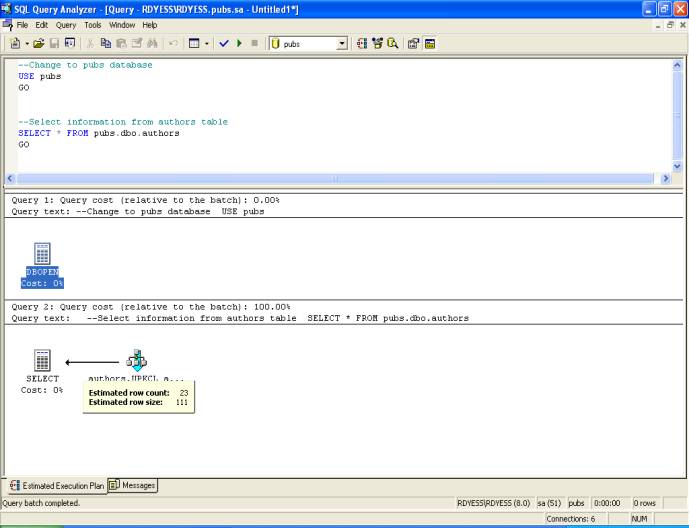
Task: Click the 'pubs' status bar entry
Action: (576, 503)
